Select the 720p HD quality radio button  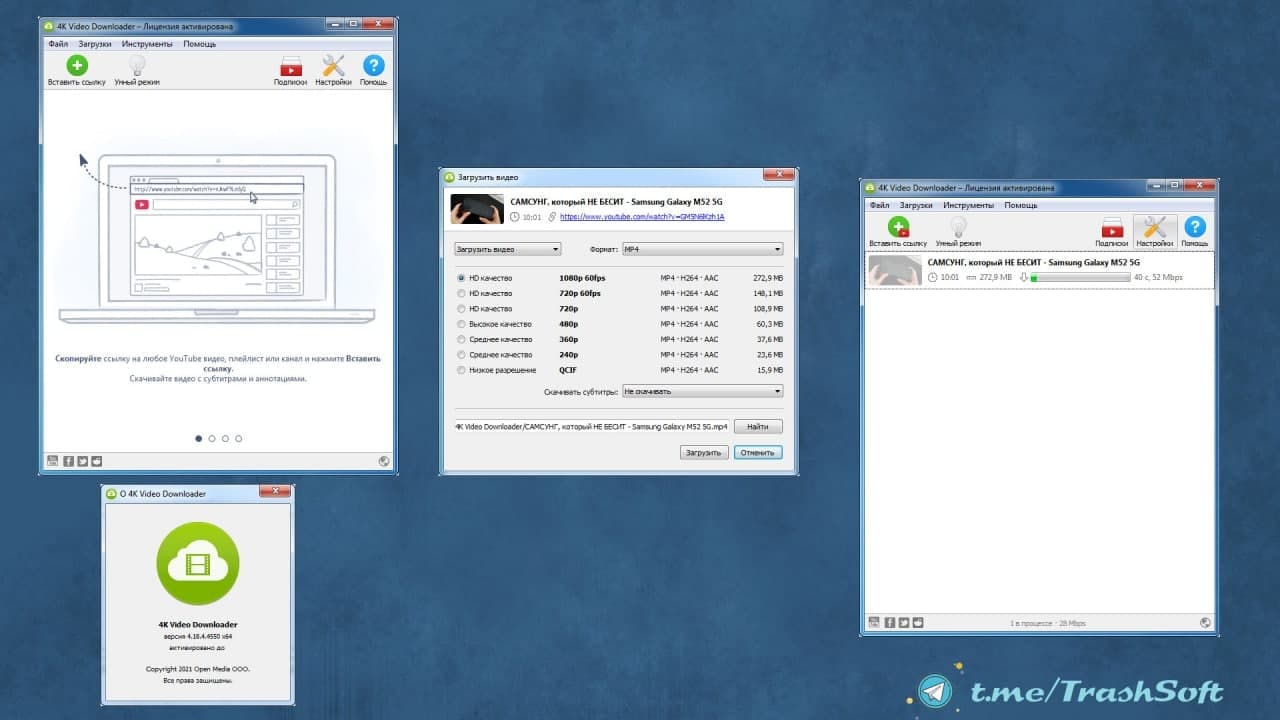(x=461, y=309)
